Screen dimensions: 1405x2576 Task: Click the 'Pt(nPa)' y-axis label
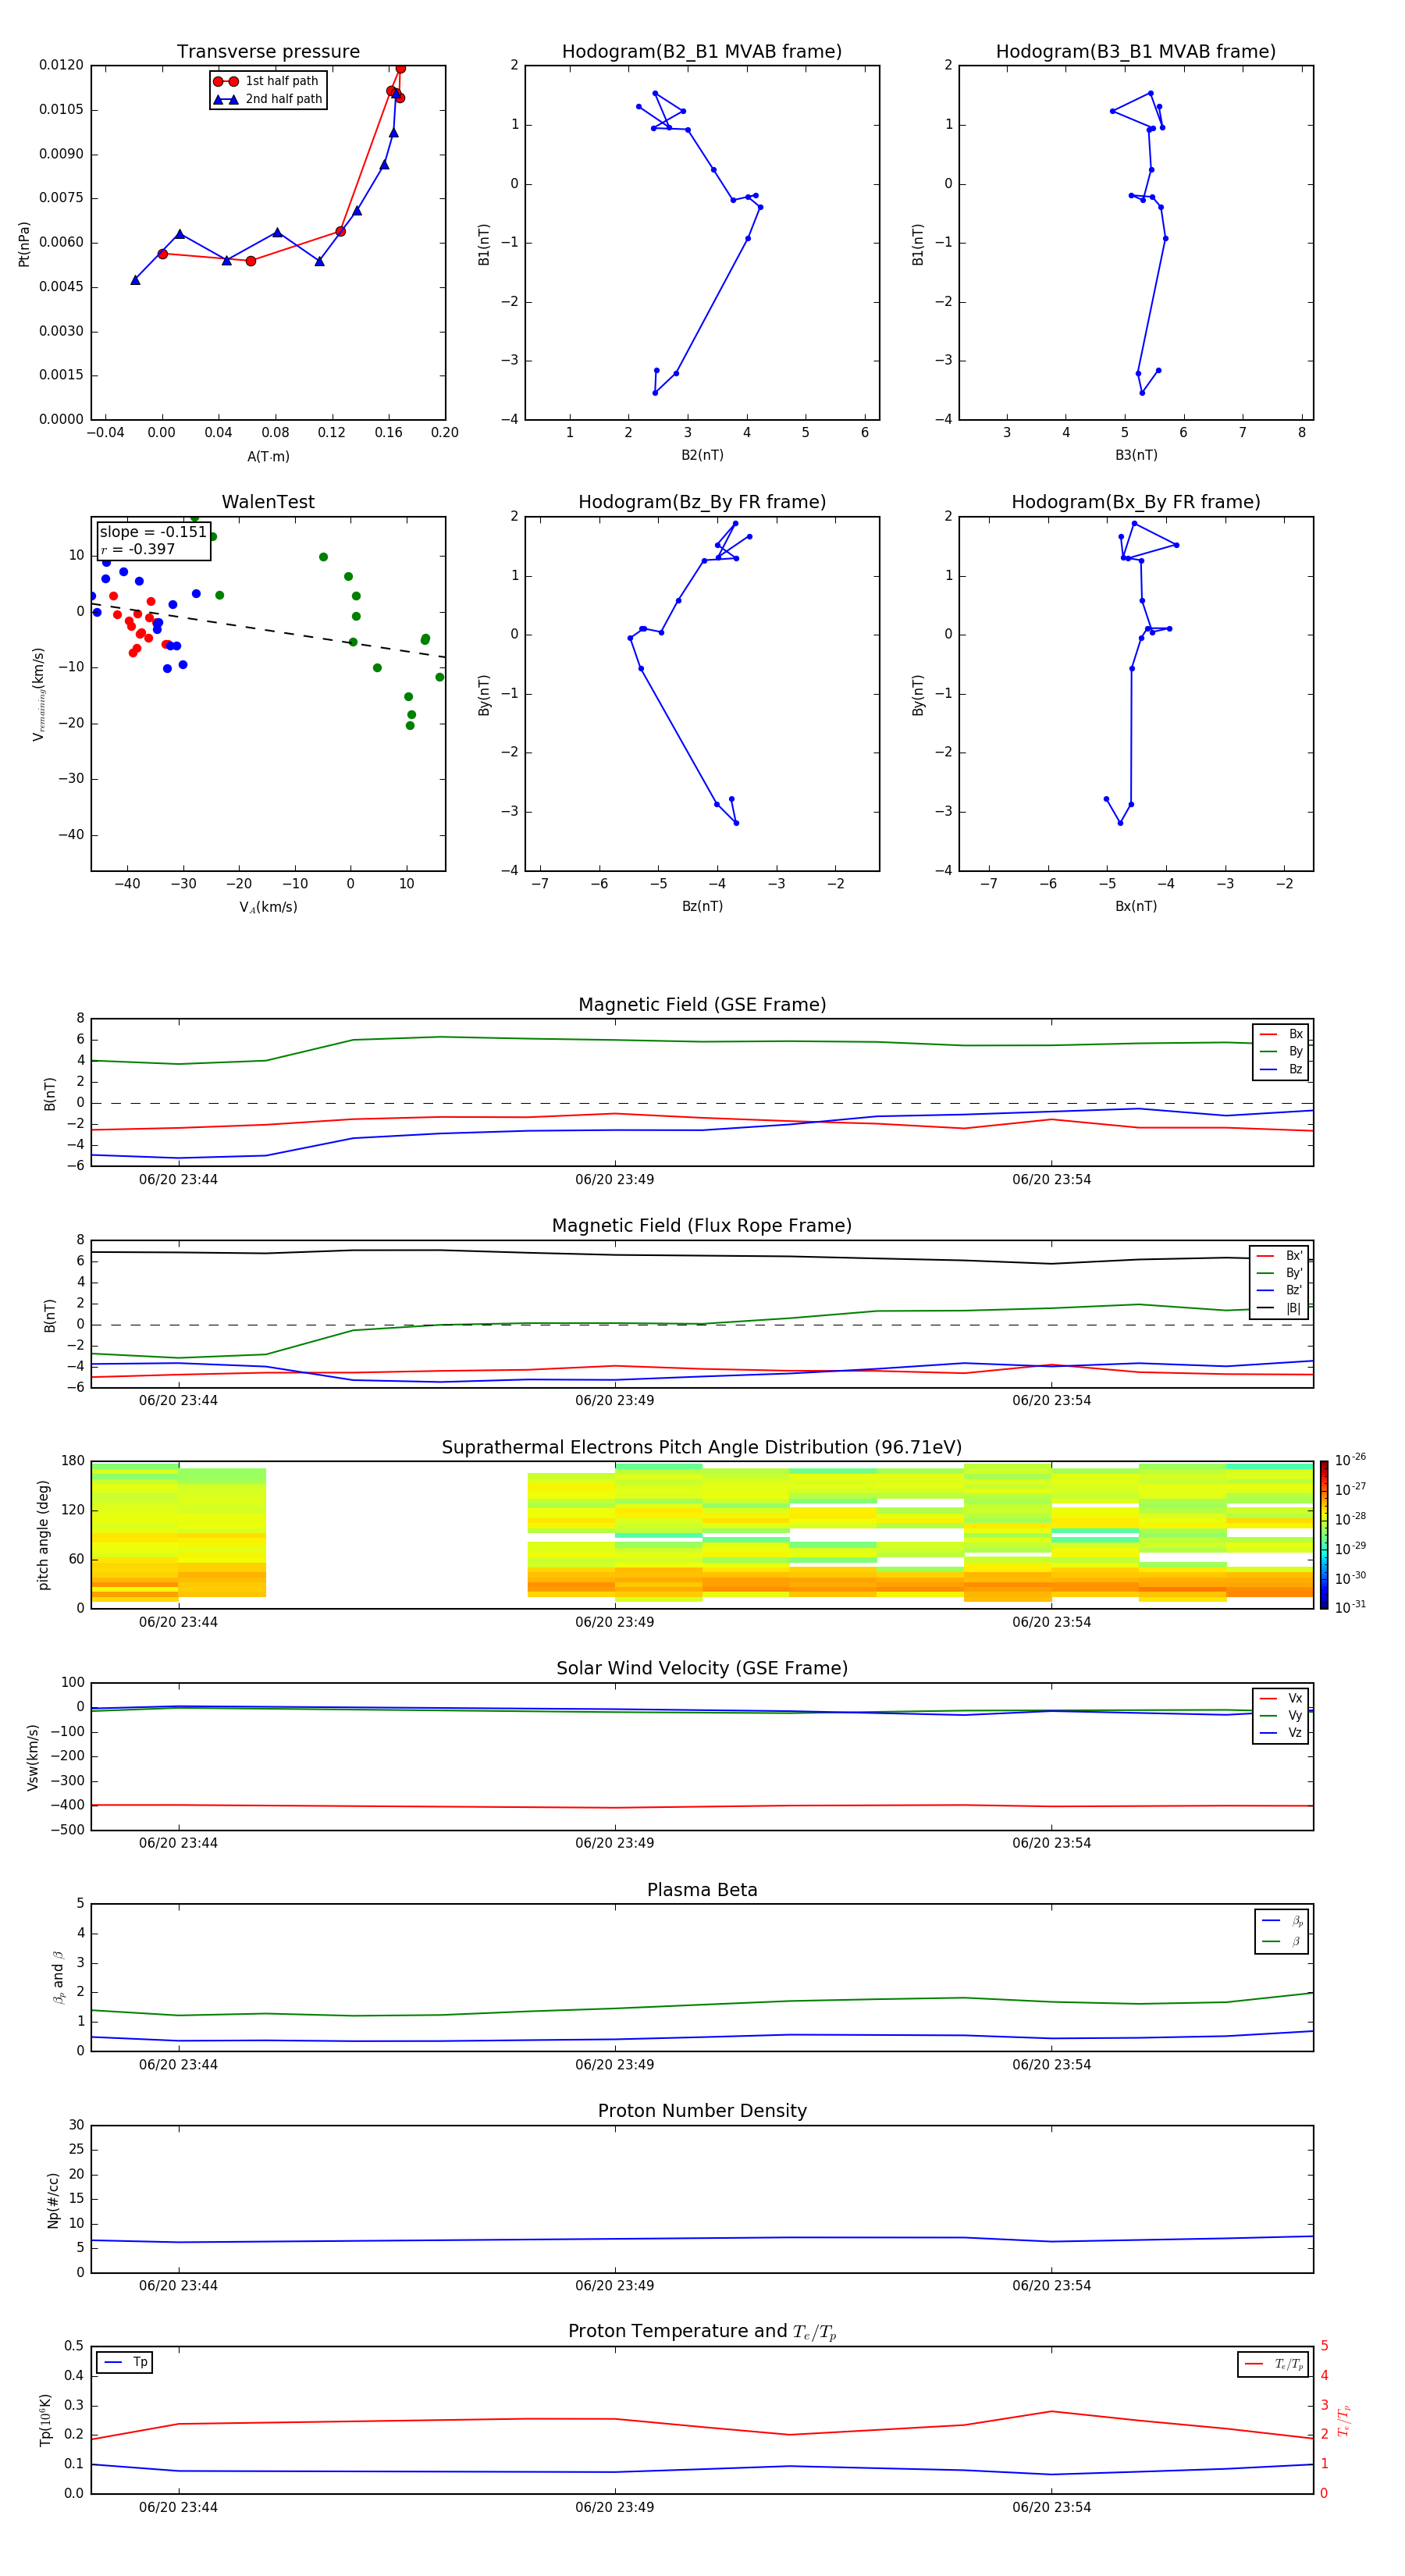pos(24,244)
